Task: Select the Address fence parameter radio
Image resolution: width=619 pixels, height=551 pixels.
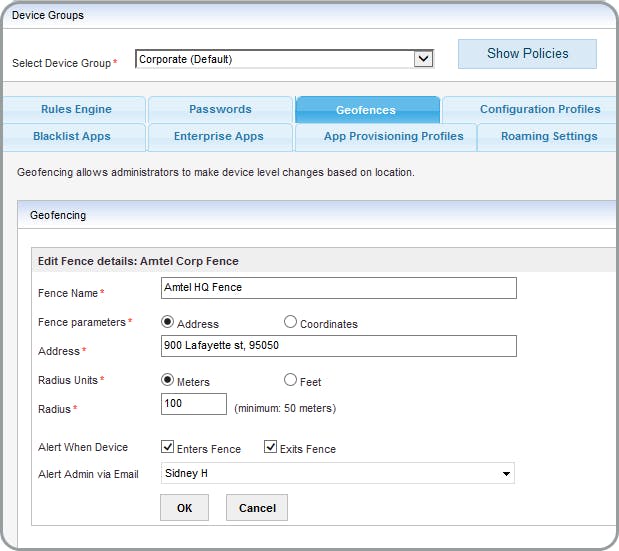Action: click(x=167, y=323)
